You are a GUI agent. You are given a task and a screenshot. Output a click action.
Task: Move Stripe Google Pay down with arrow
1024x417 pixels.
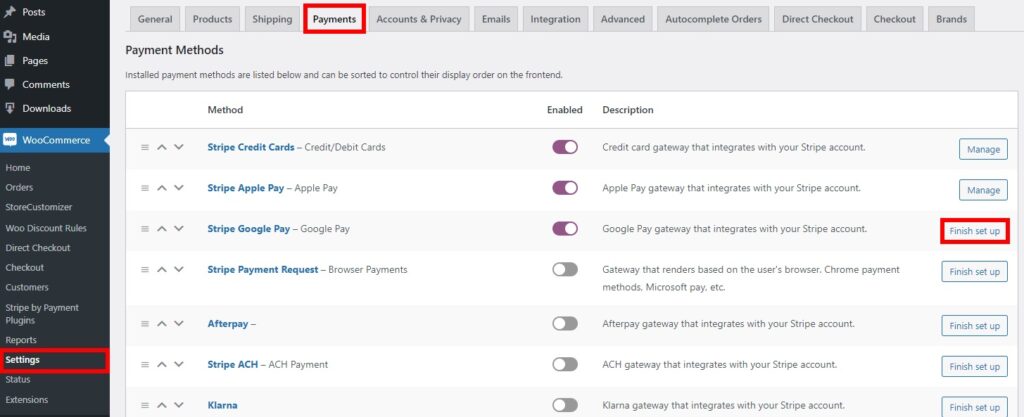tap(178, 229)
